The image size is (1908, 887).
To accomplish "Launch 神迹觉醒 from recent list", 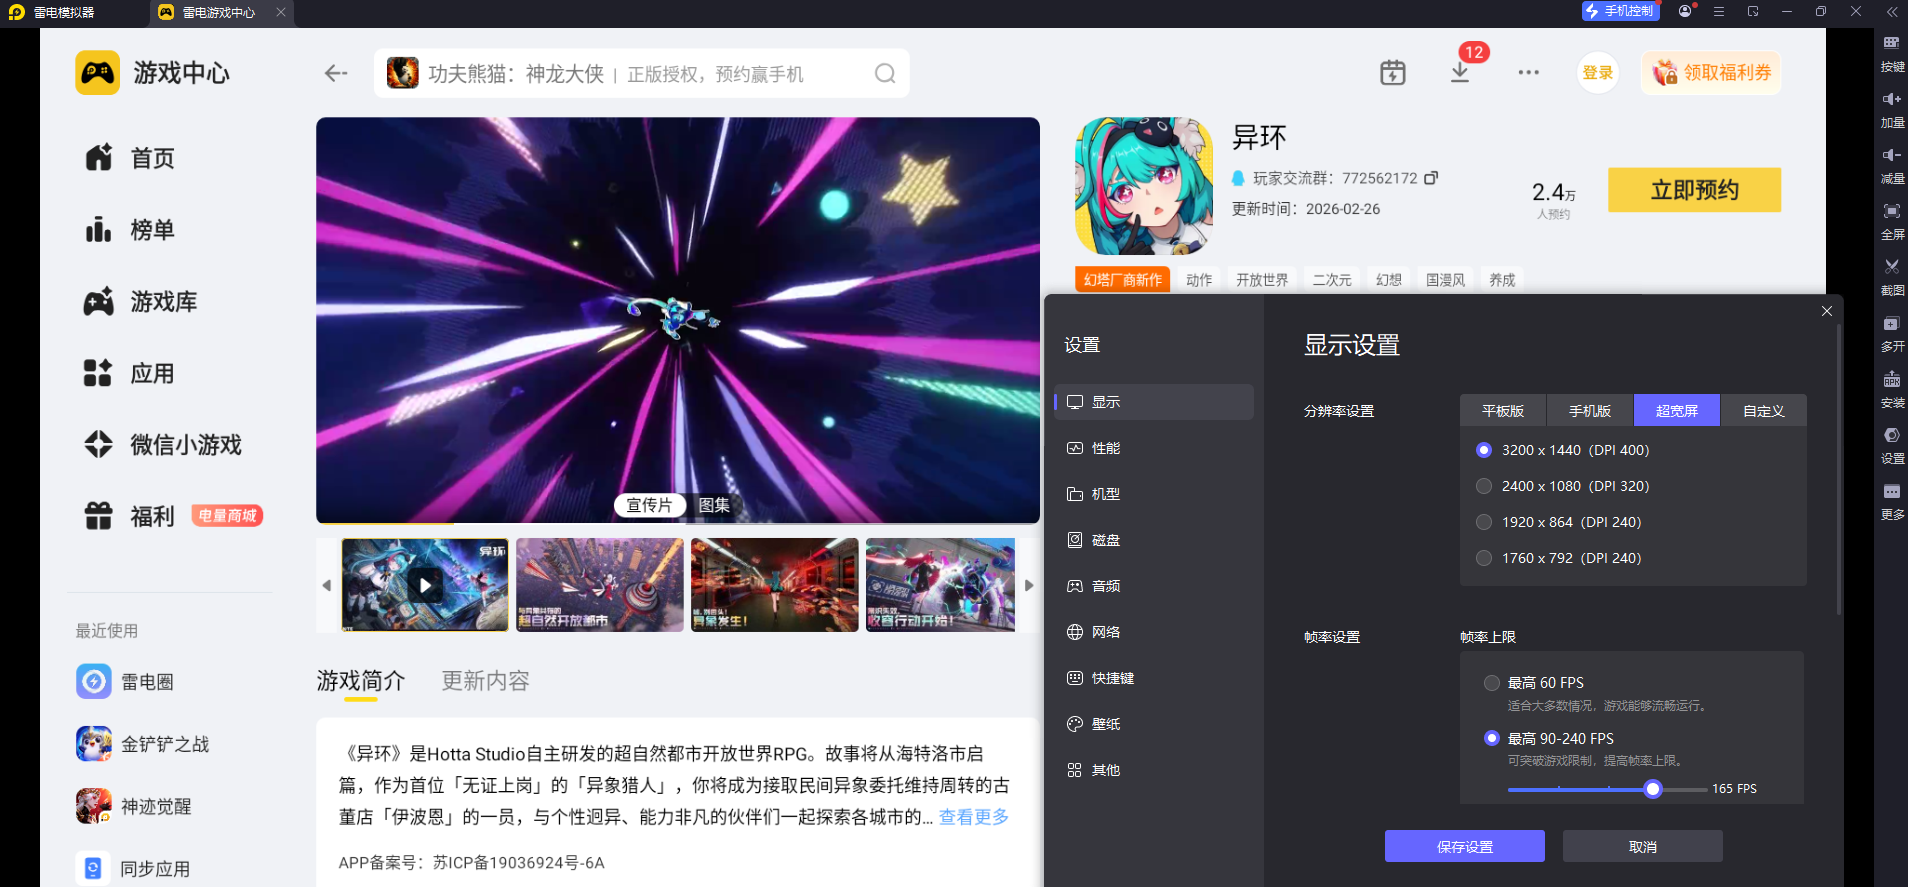I will tap(134, 806).
